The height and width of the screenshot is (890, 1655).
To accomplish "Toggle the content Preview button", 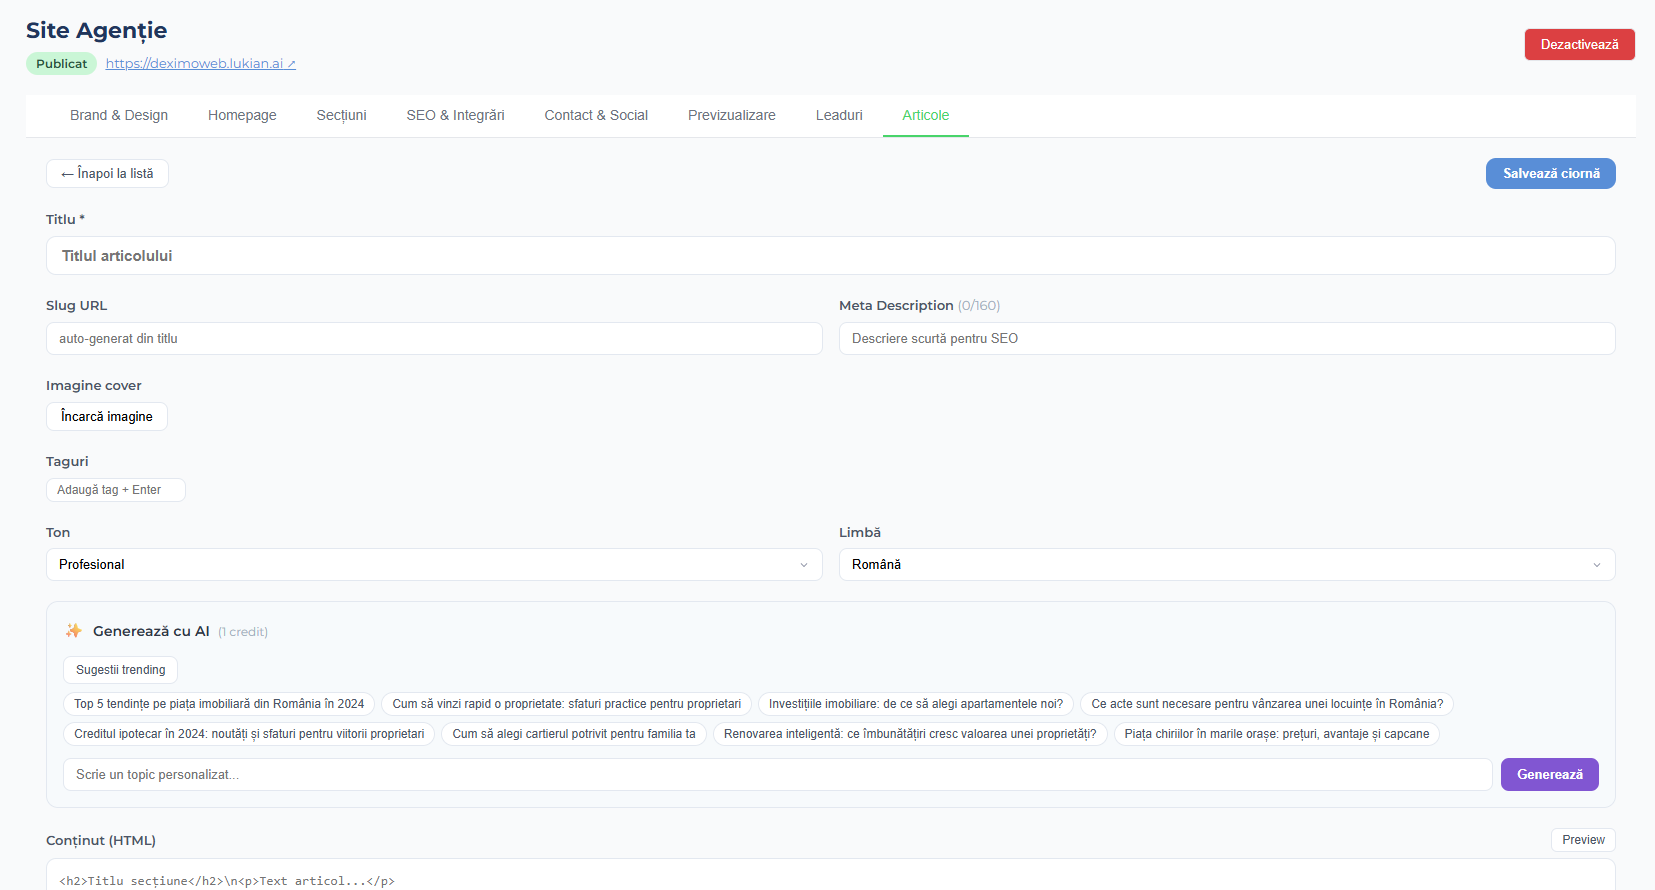I will click(x=1582, y=840).
